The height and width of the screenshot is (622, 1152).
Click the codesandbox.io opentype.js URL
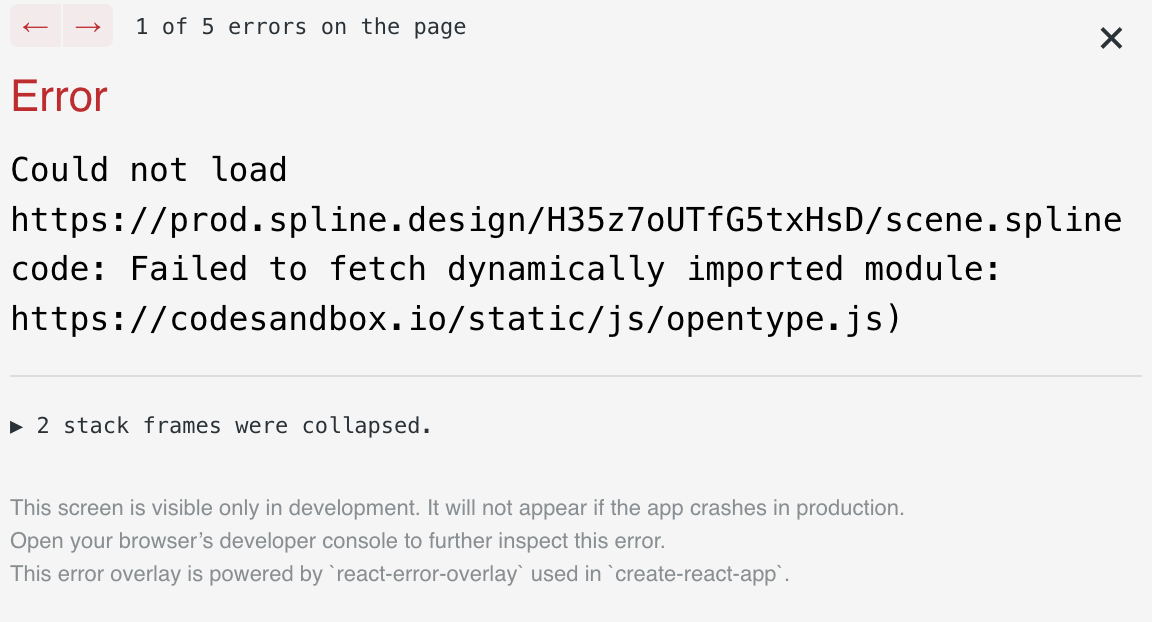[456, 318]
